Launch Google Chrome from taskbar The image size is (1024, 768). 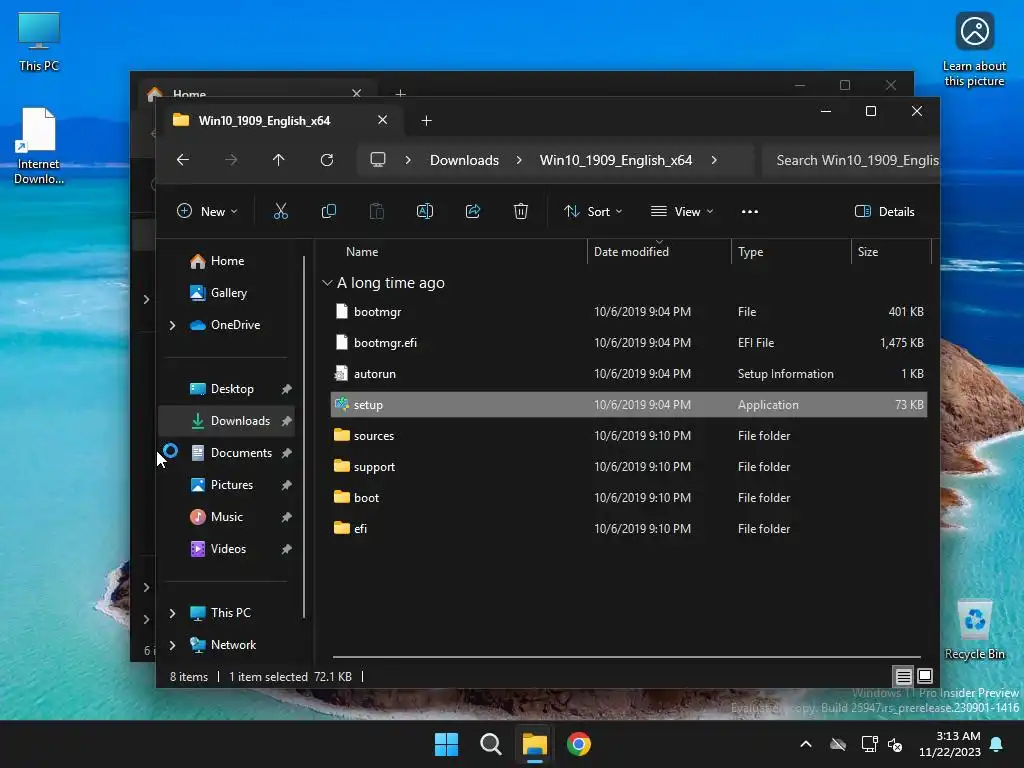(579, 744)
